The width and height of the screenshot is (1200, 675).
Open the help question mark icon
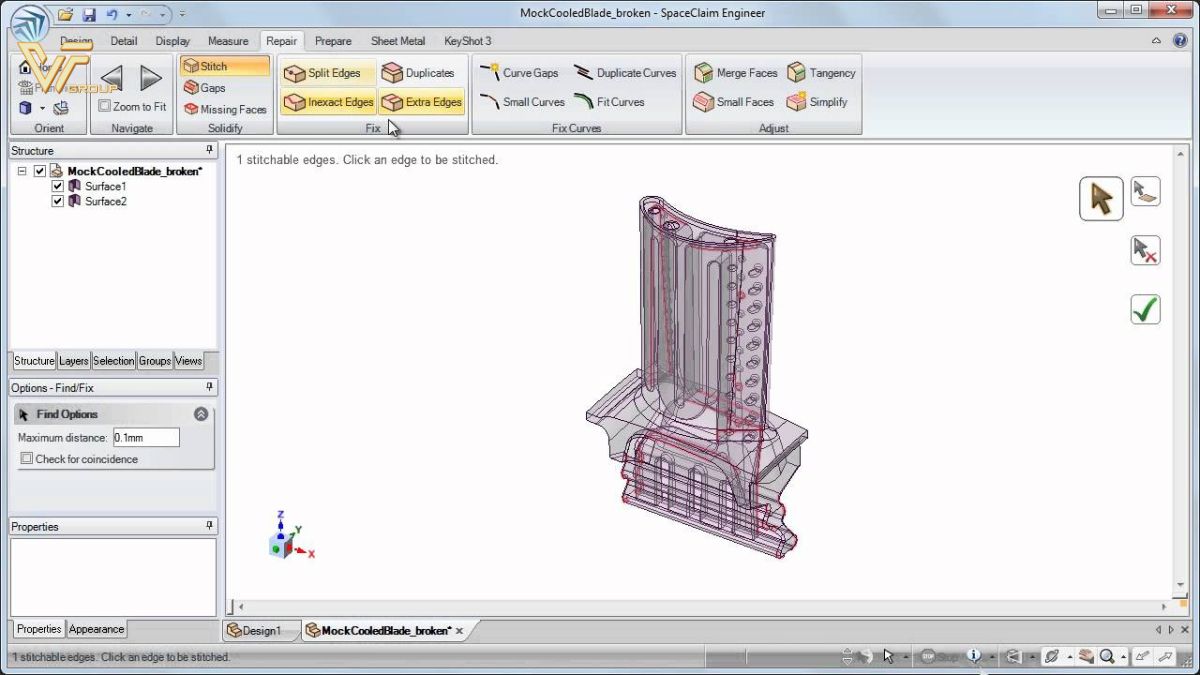pos(1180,41)
